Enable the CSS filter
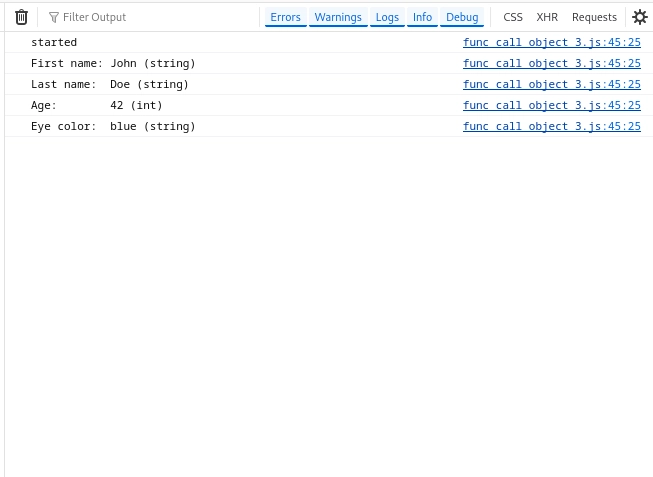653x477 pixels. 513,17
